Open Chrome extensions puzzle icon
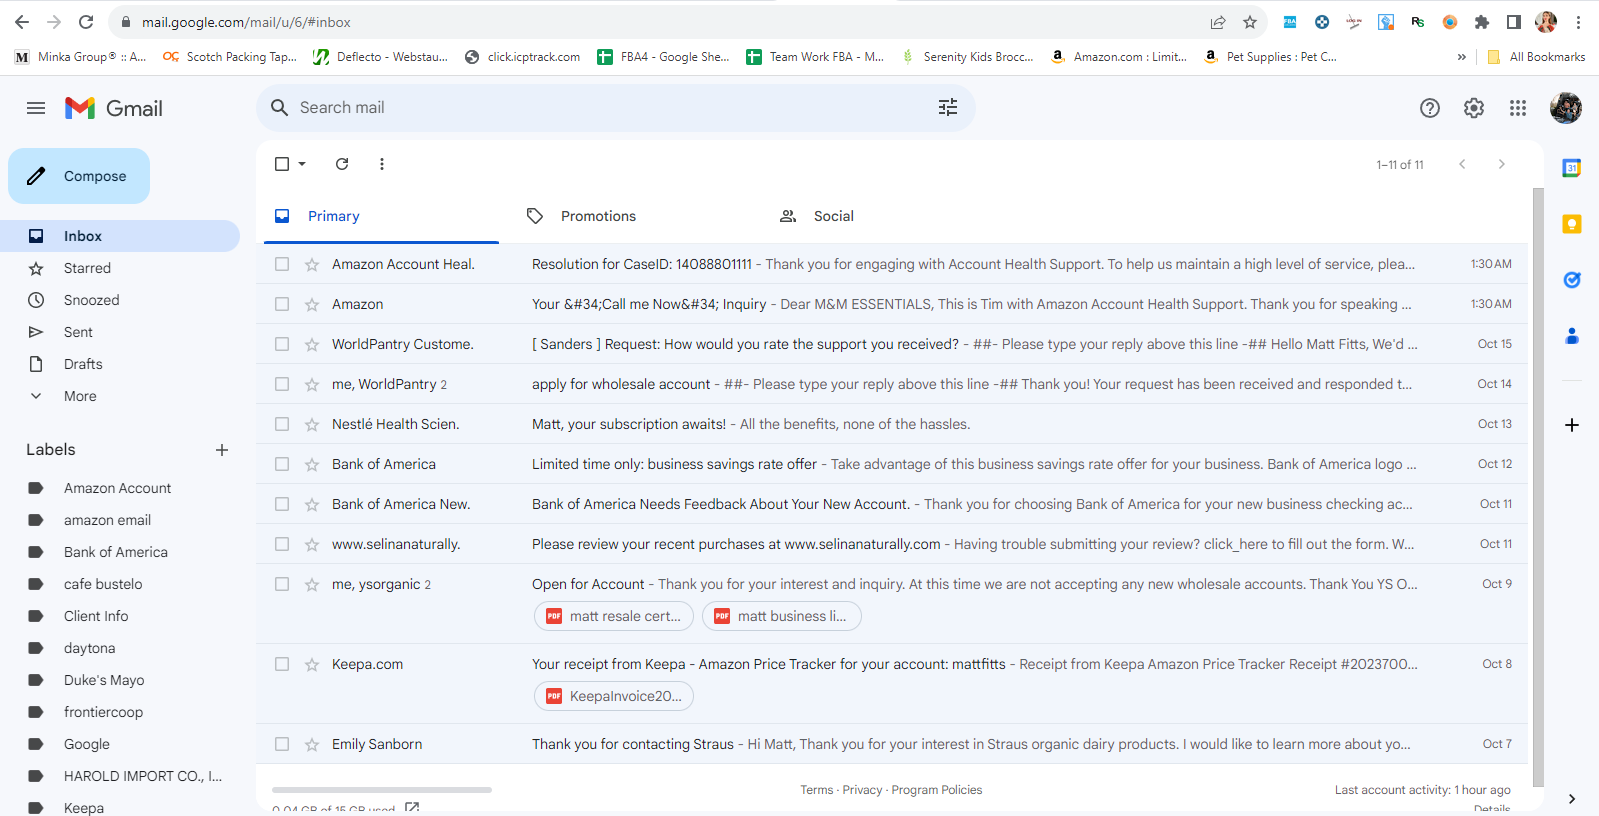1599x816 pixels. (1482, 22)
